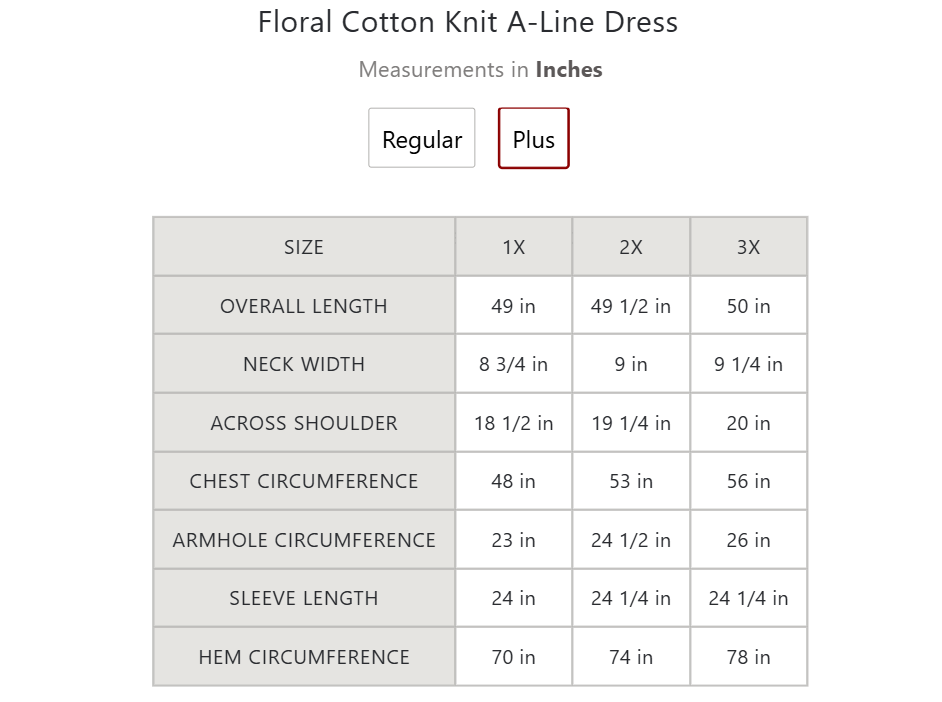Click the Measurements in Inches subtitle

click(x=481, y=70)
